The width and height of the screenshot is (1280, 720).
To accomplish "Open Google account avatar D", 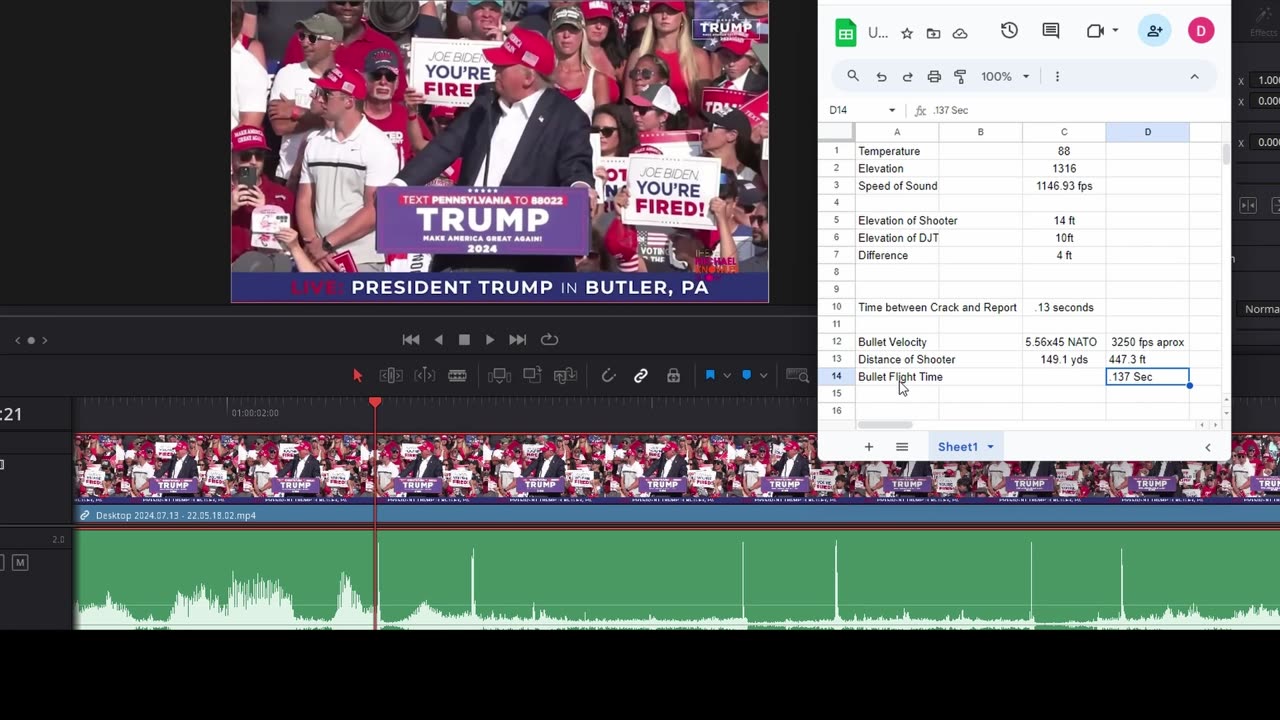I will click(x=1201, y=31).
